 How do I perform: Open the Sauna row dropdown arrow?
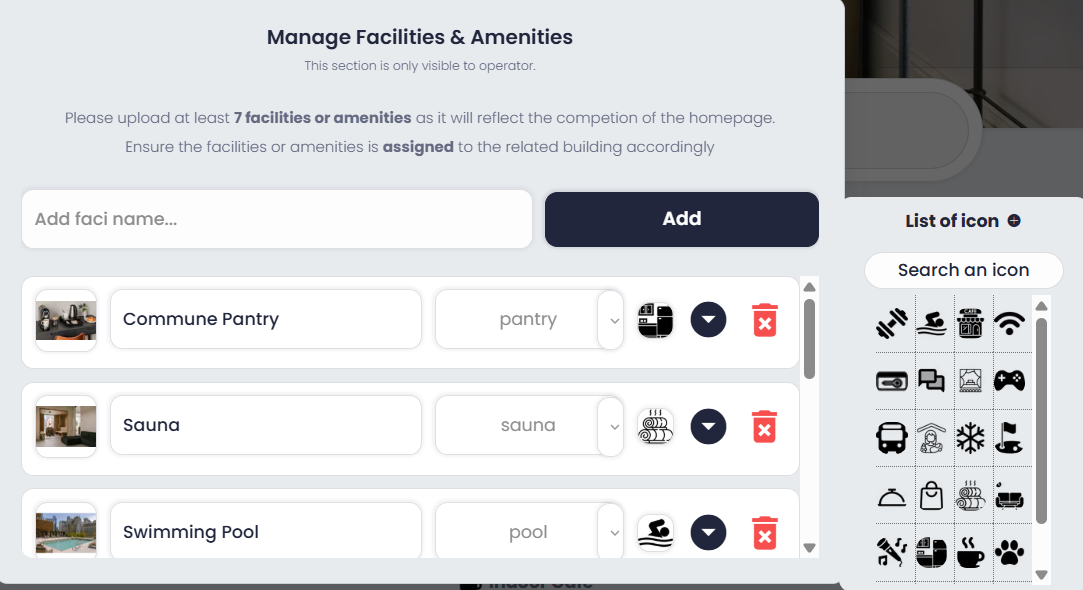(708, 426)
